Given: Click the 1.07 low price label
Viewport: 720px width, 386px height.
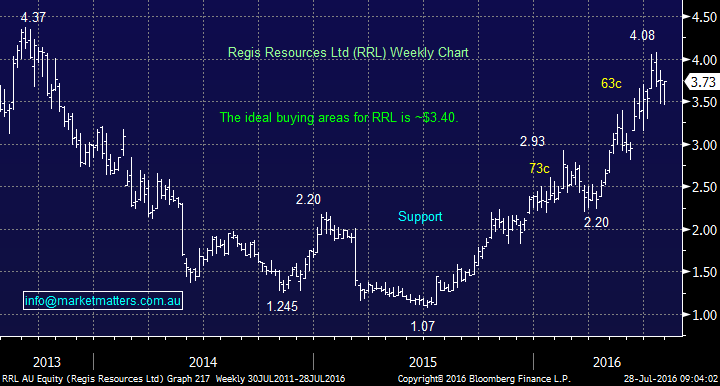Looking at the screenshot, I should [x=422, y=326].
